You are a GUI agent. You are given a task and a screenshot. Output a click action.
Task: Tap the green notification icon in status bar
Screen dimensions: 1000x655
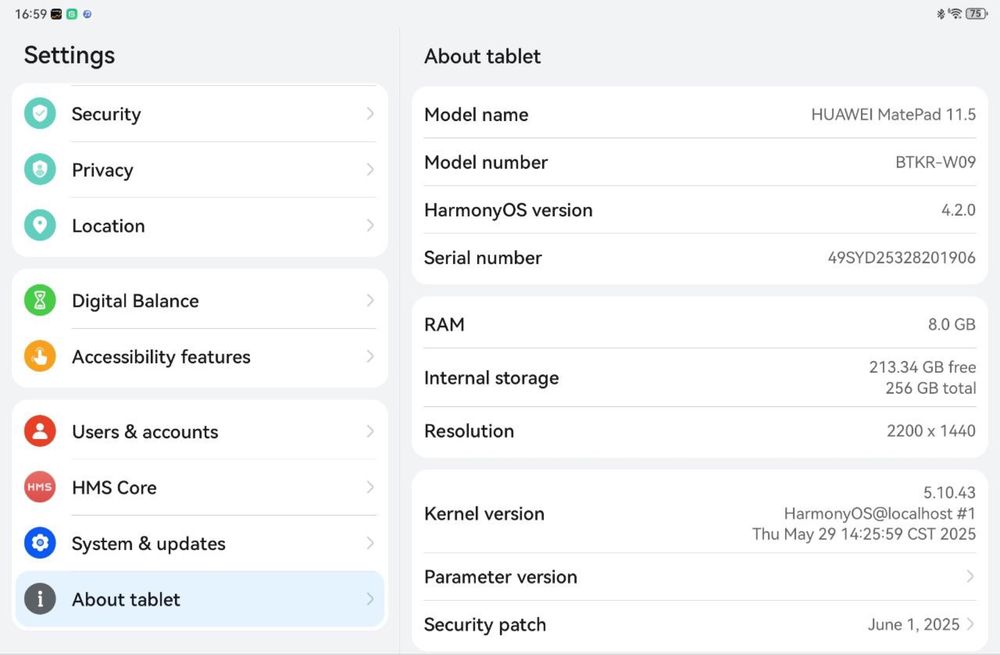click(72, 14)
